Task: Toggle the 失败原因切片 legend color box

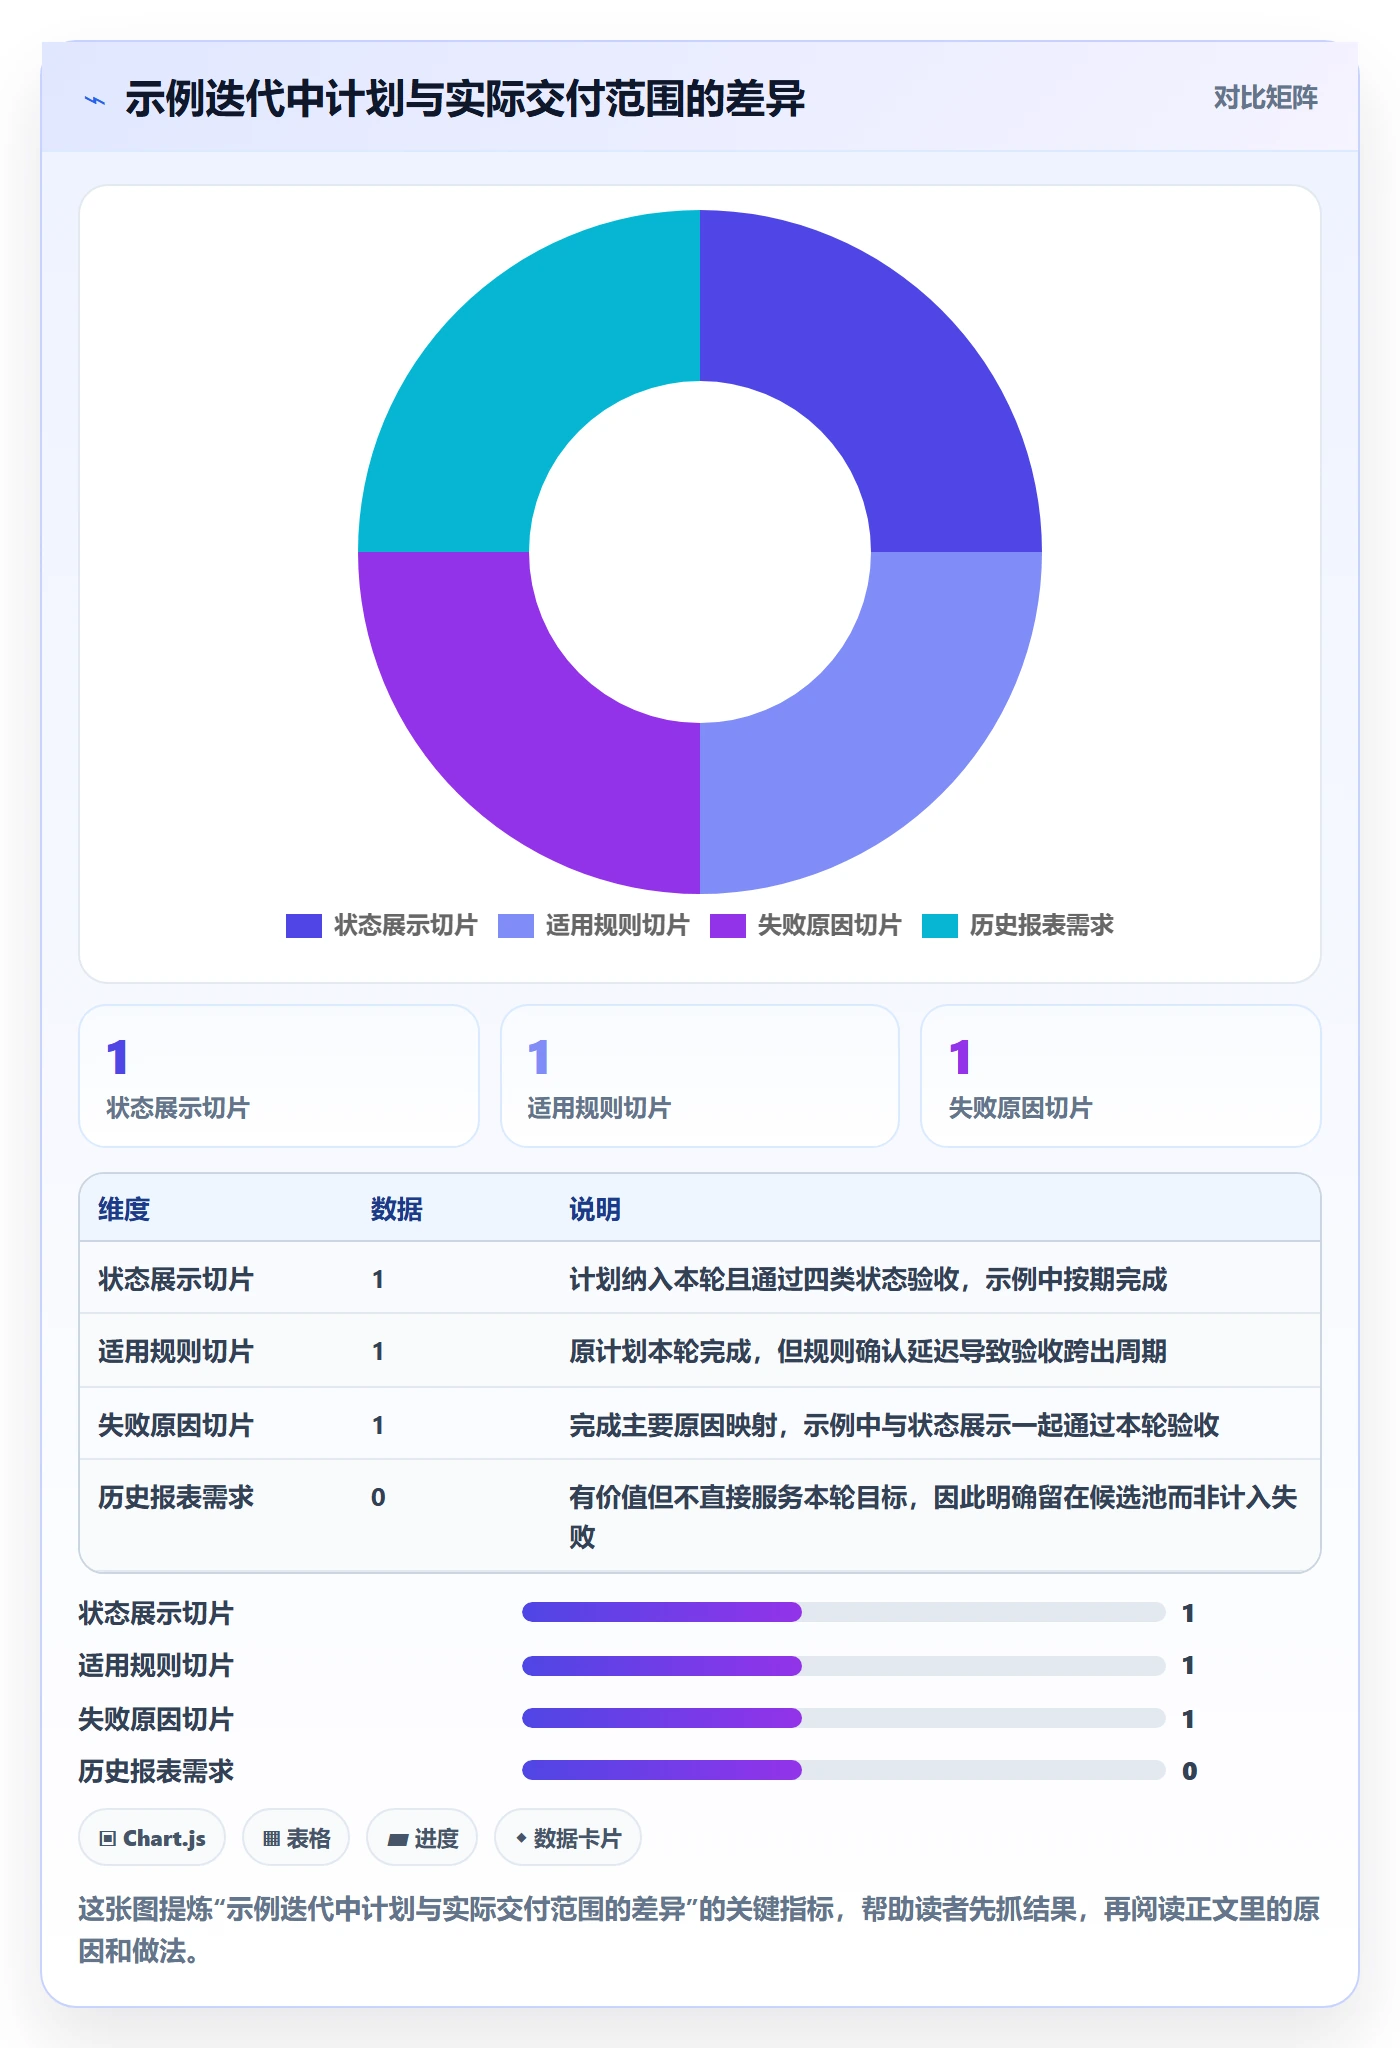Action: pyautogui.click(x=728, y=926)
